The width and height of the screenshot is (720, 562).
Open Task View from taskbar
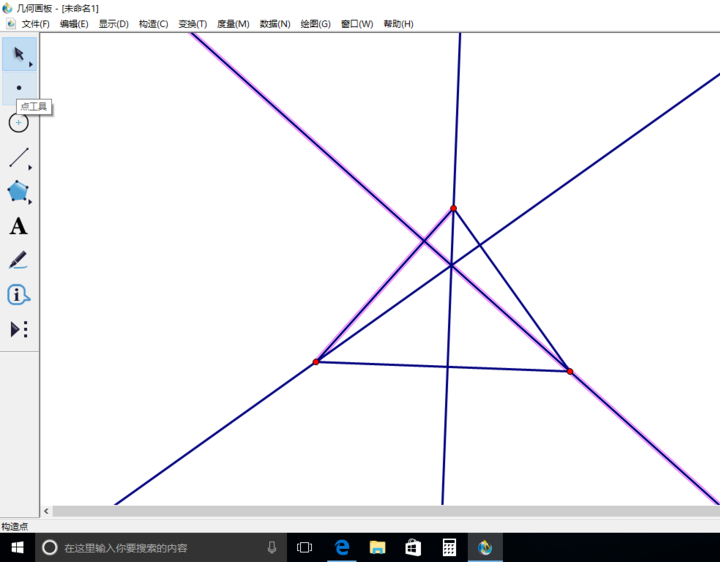coord(304,547)
